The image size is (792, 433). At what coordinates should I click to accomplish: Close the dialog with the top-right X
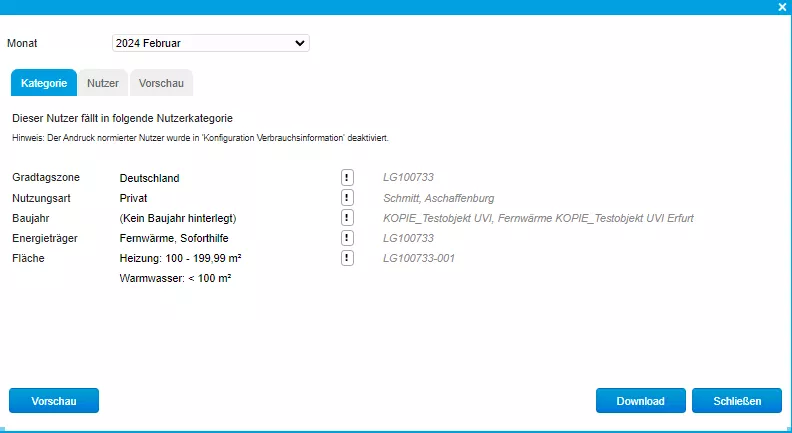[x=782, y=7]
